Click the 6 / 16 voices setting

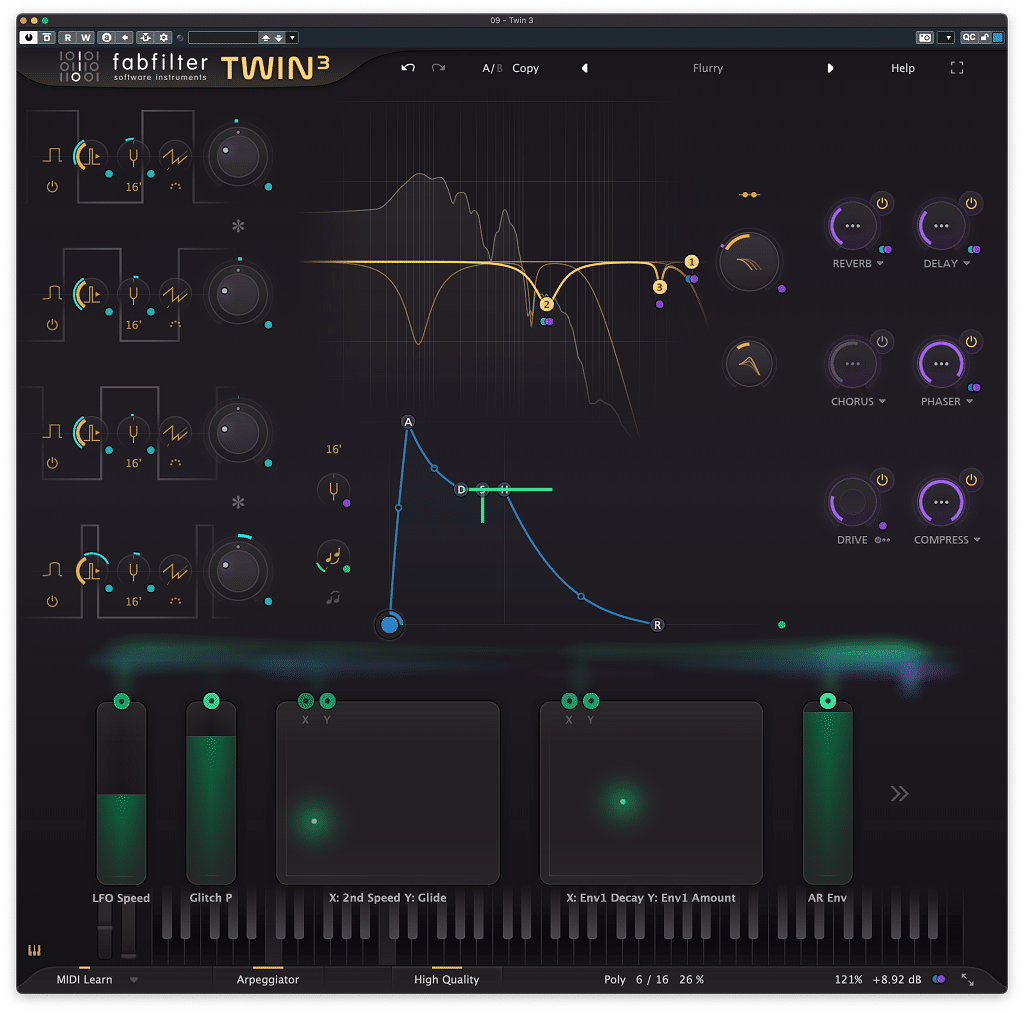652,980
